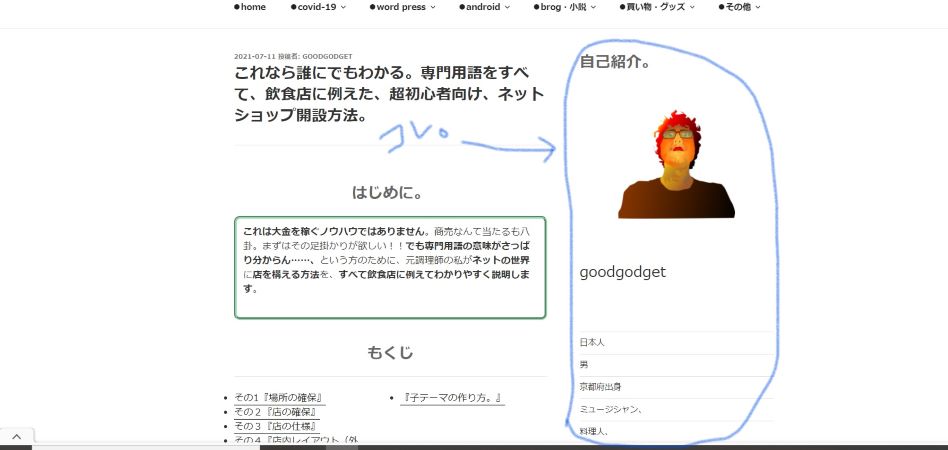Viewport: 948px width, 450px height.
Task: Expand the word press dropdown chevron
Action: [x=432, y=7]
